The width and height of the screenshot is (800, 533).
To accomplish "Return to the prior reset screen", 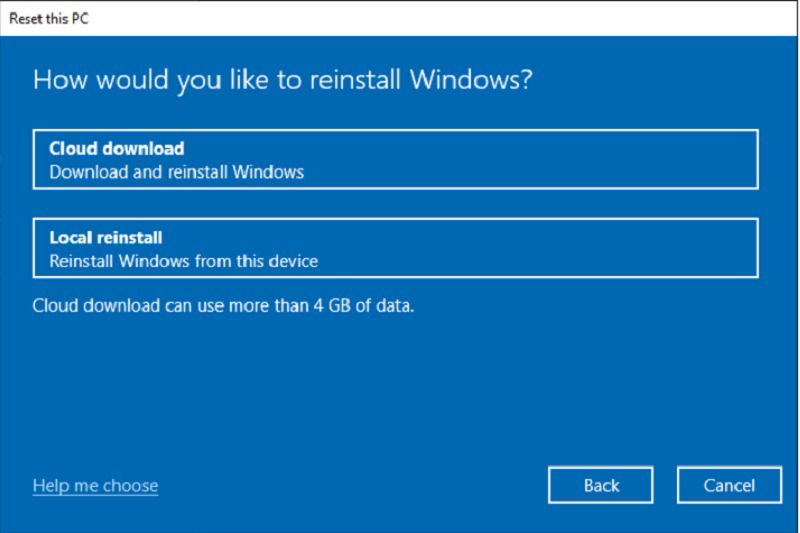I will [x=601, y=485].
